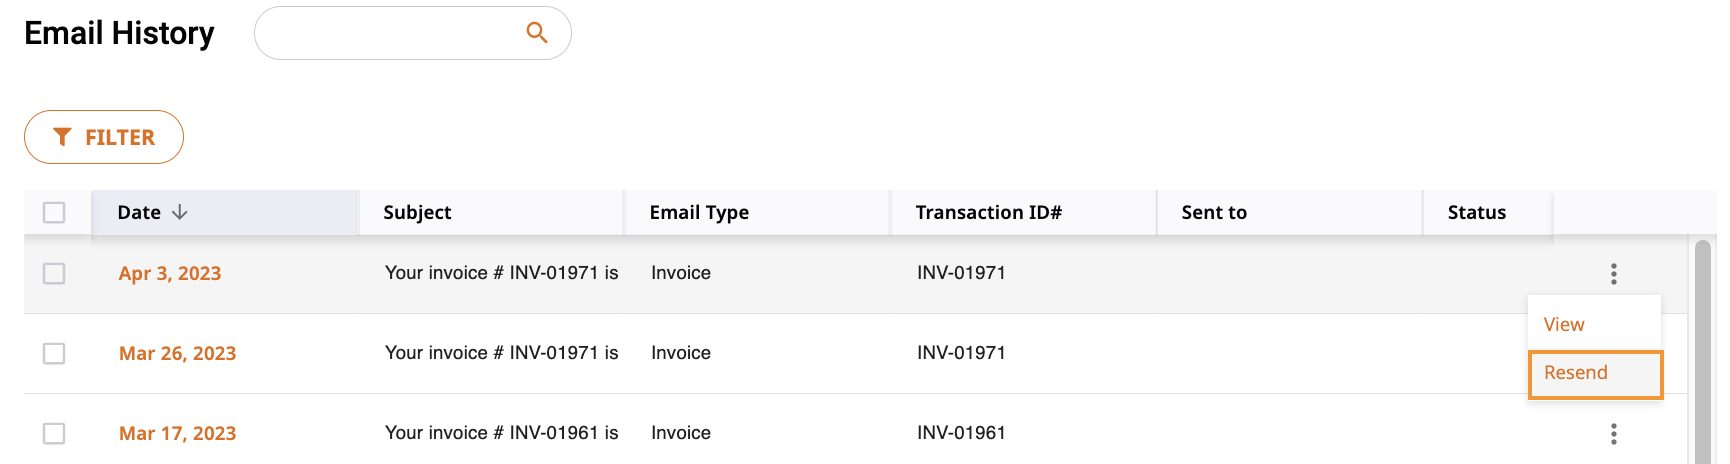Check the Mar 26, 2023 row checkbox
Image resolution: width=1730 pixels, height=464 pixels.
pyautogui.click(x=54, y=353)
